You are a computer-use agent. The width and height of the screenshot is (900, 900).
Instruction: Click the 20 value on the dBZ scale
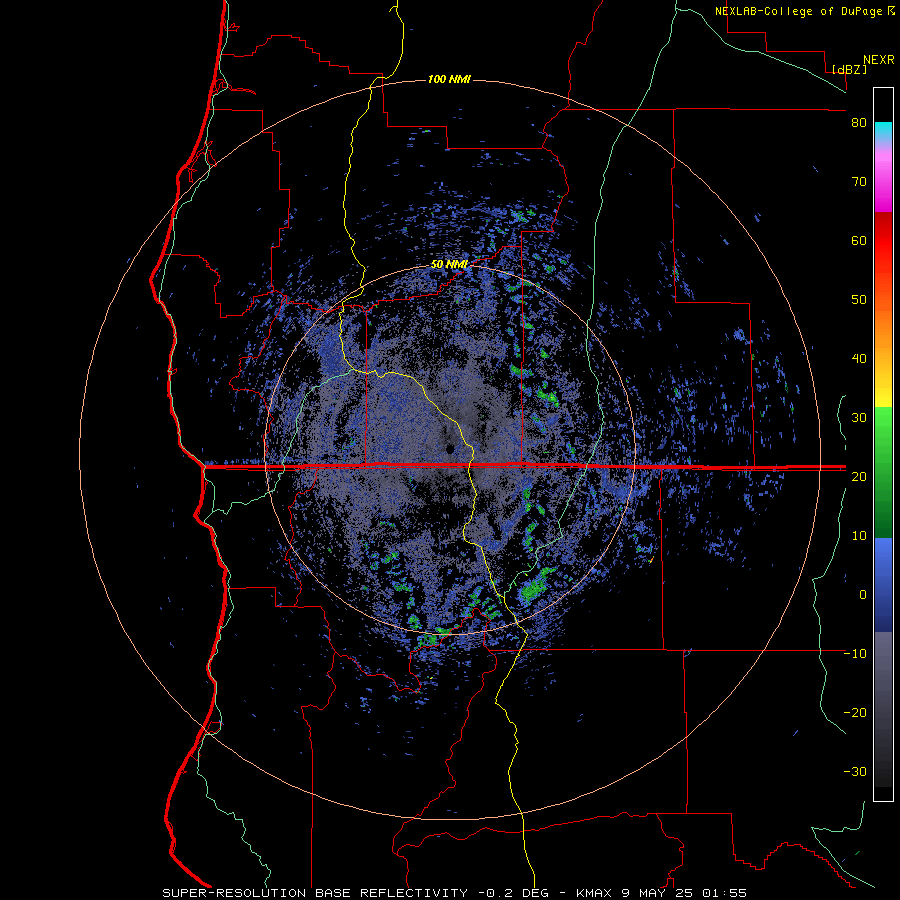coord(859,476)
